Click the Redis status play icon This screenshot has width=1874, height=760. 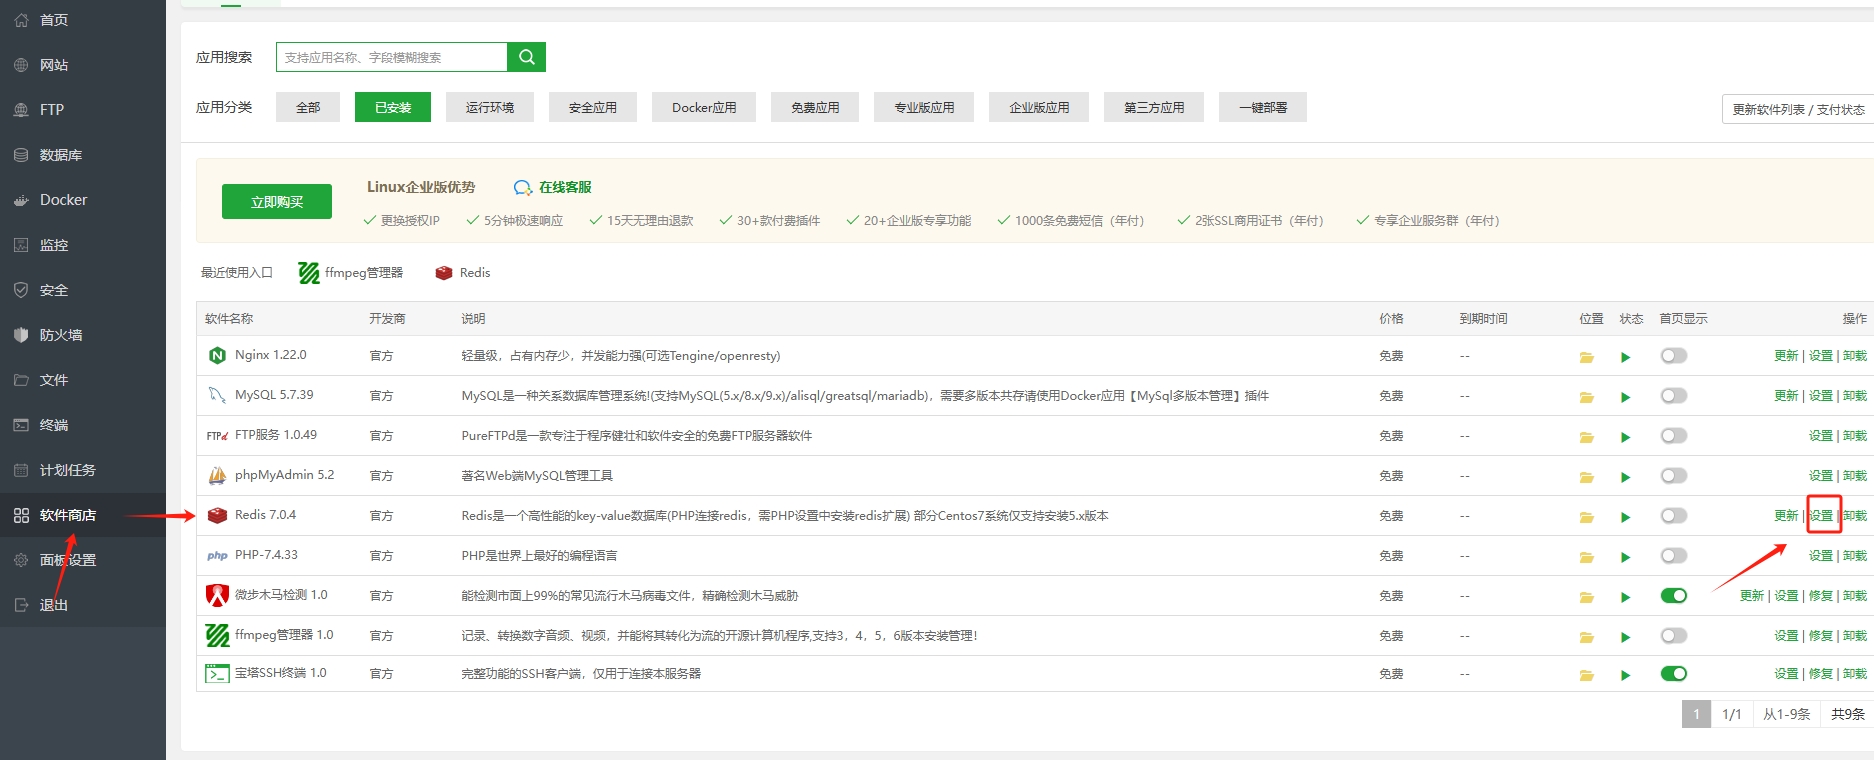(x=1625, y=517)
